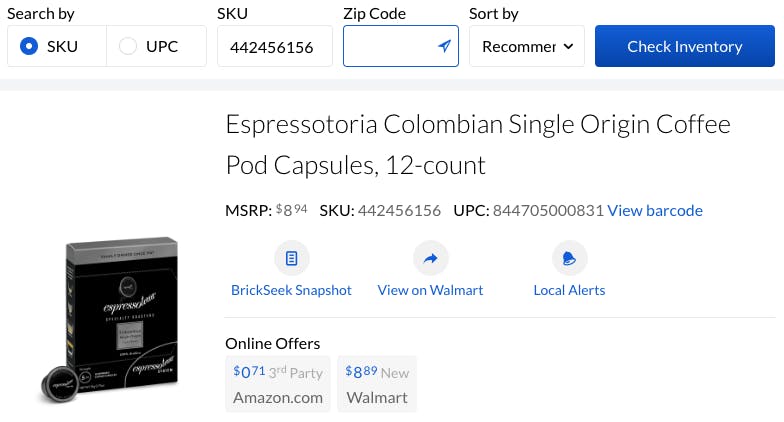Focus the Zip Code text box
This screenshot has width=784, height=422.
coord(388,47)
